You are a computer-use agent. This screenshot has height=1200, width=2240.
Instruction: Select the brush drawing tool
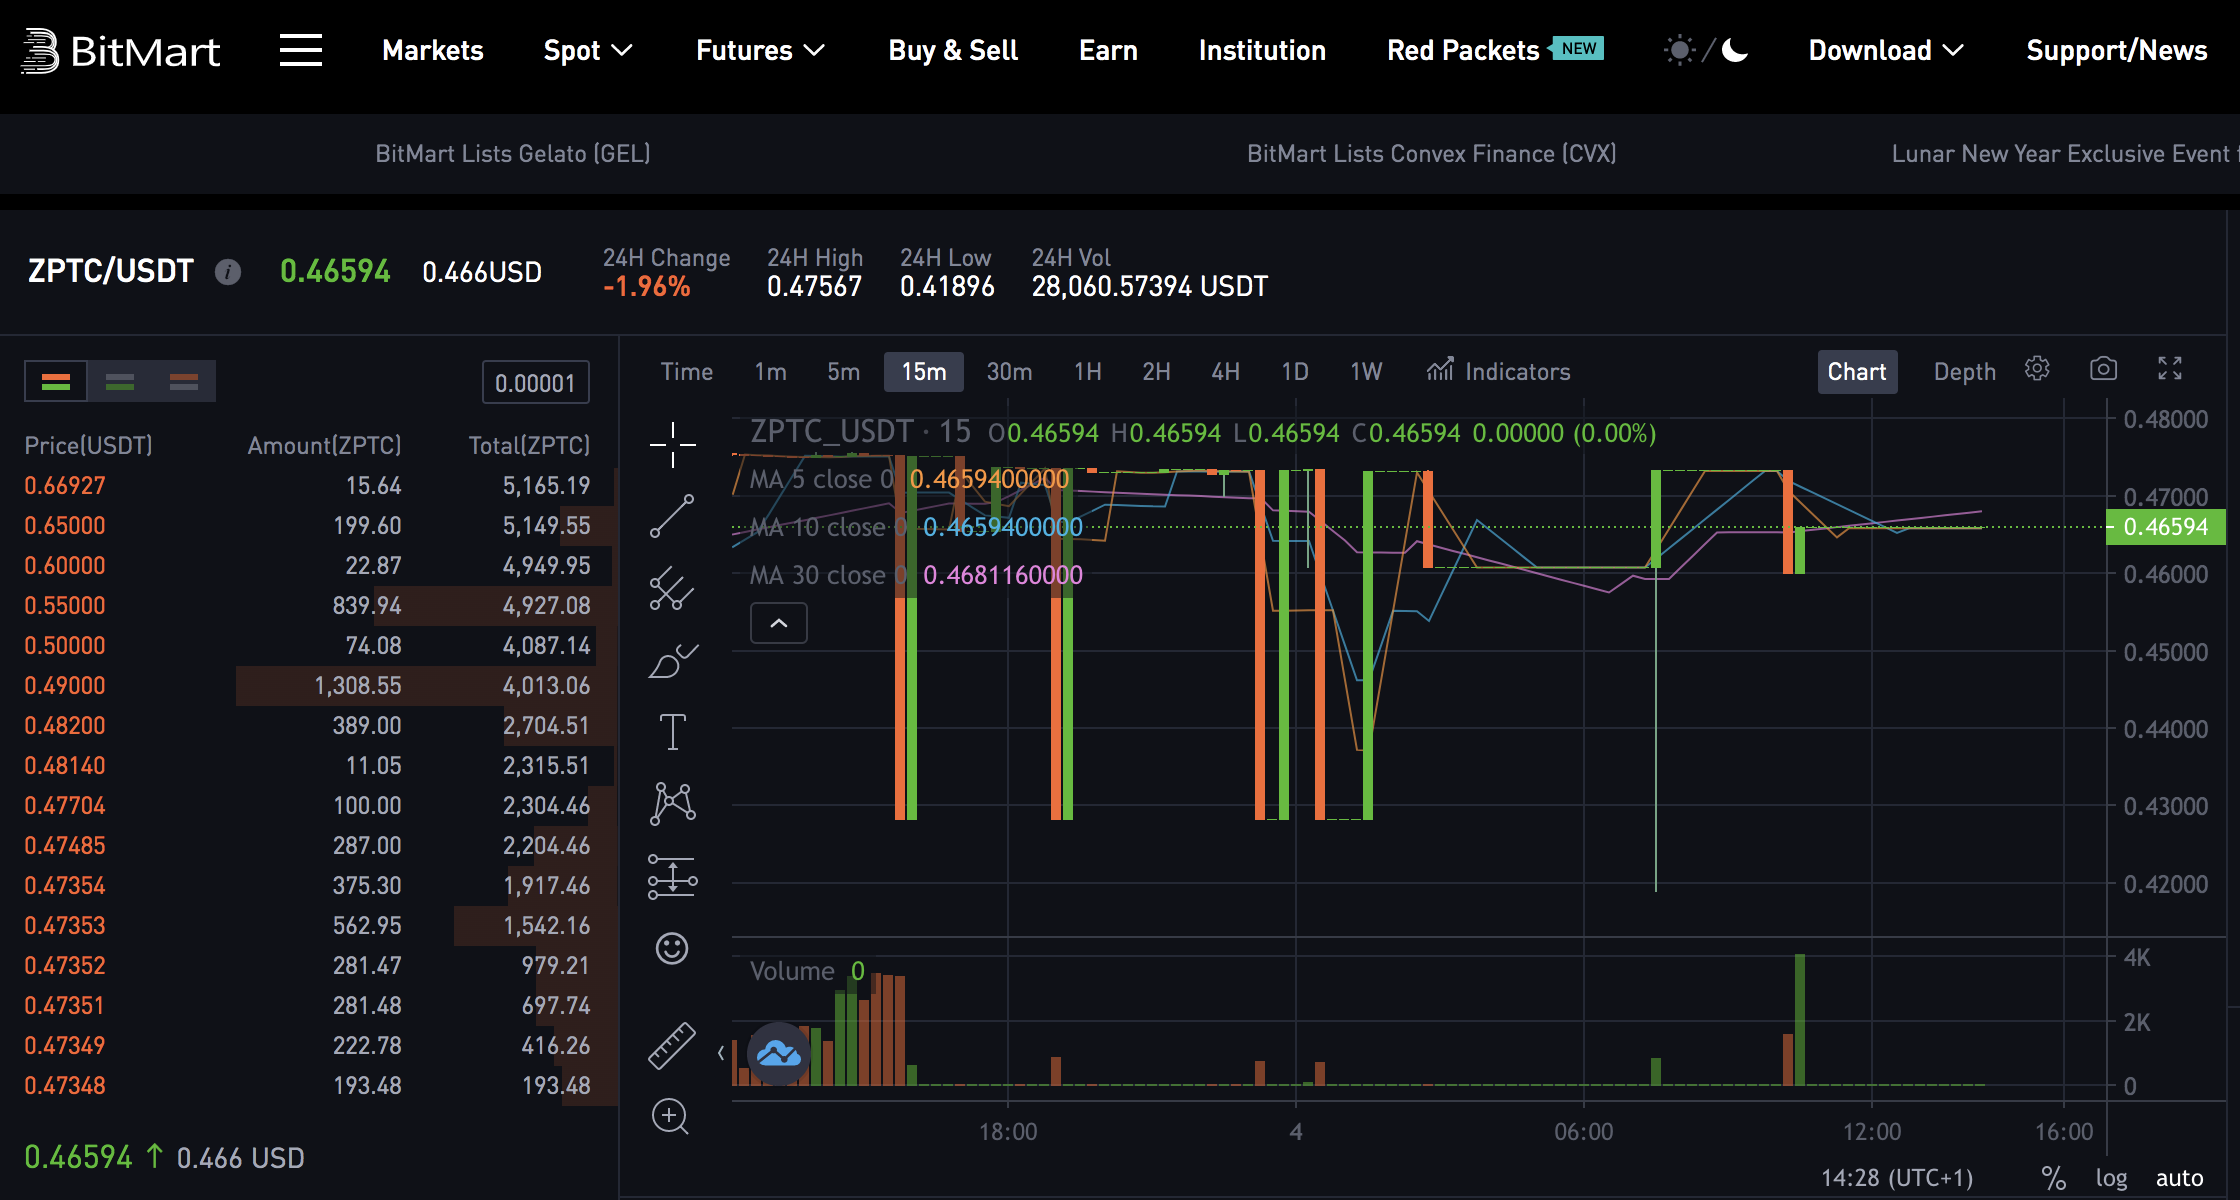672,661
